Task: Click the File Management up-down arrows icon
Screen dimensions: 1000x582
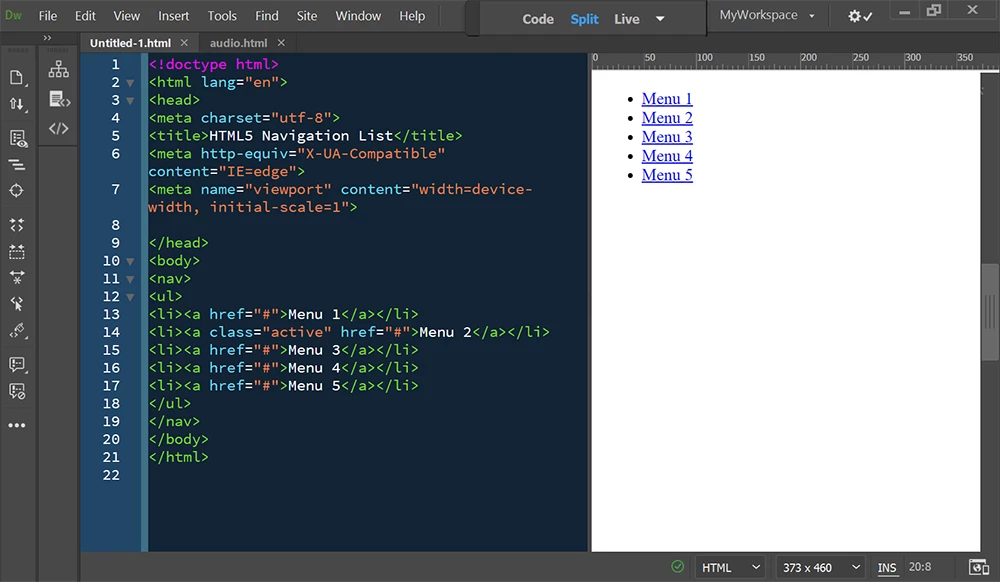Action: tap(17, 104)
